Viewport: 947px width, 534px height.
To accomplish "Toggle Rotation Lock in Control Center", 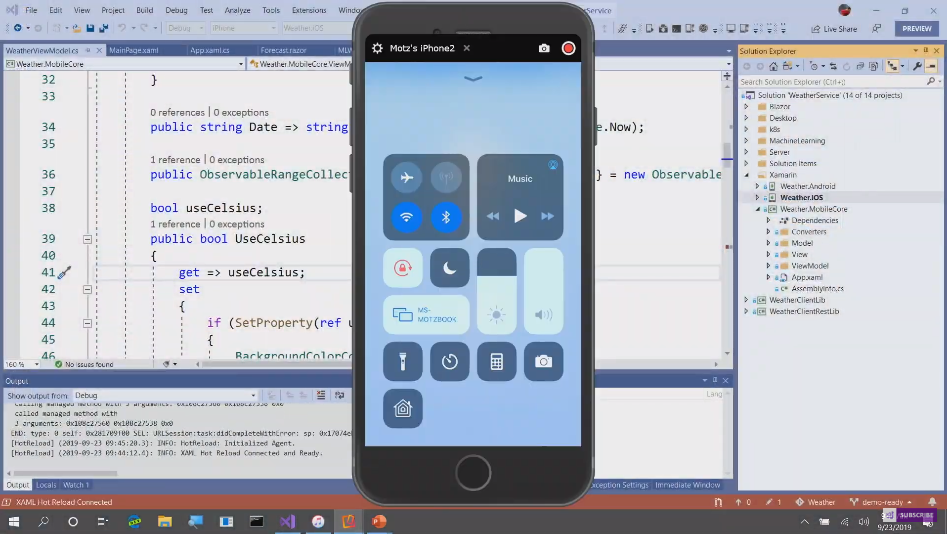I will (403, 268).
